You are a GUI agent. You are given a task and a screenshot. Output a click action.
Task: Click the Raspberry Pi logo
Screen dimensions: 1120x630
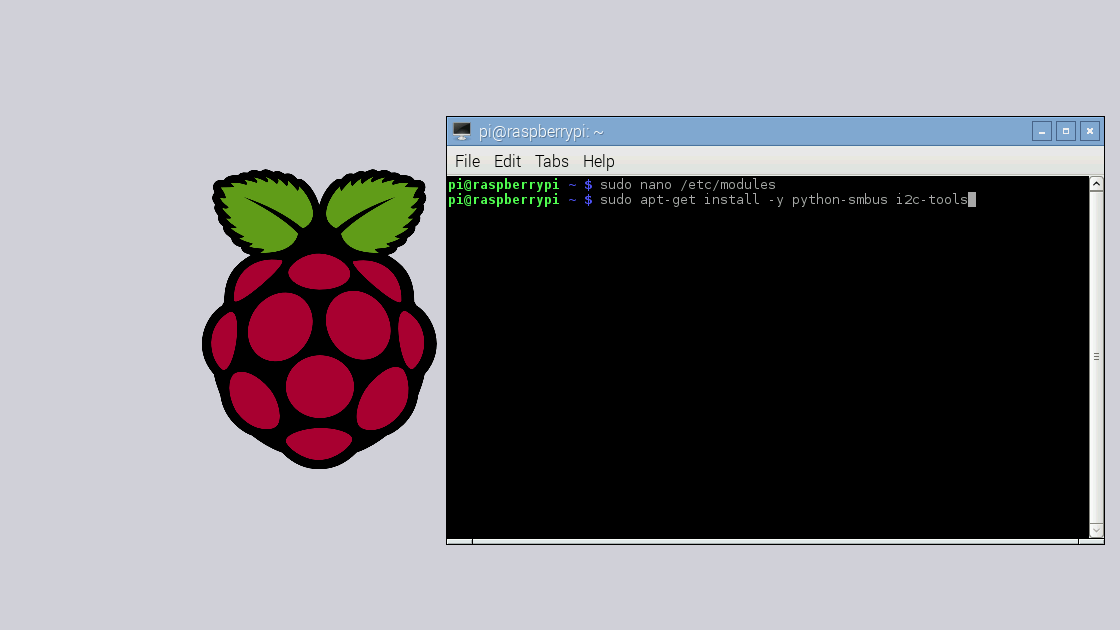click(x=319, y=319)
